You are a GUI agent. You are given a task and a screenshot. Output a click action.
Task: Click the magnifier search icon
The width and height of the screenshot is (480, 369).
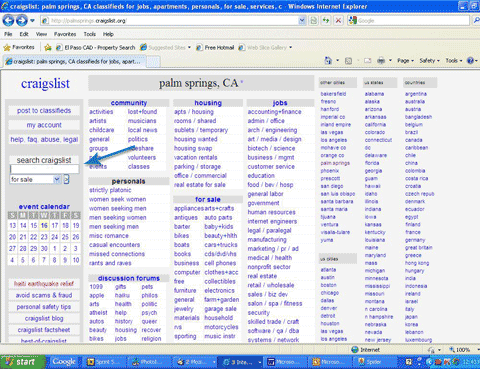click(476, 21)
